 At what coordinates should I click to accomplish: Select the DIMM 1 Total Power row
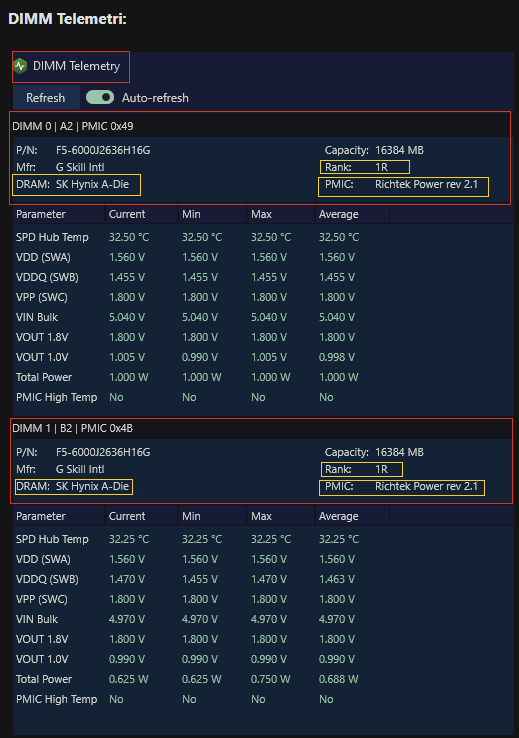coord(263,679)
